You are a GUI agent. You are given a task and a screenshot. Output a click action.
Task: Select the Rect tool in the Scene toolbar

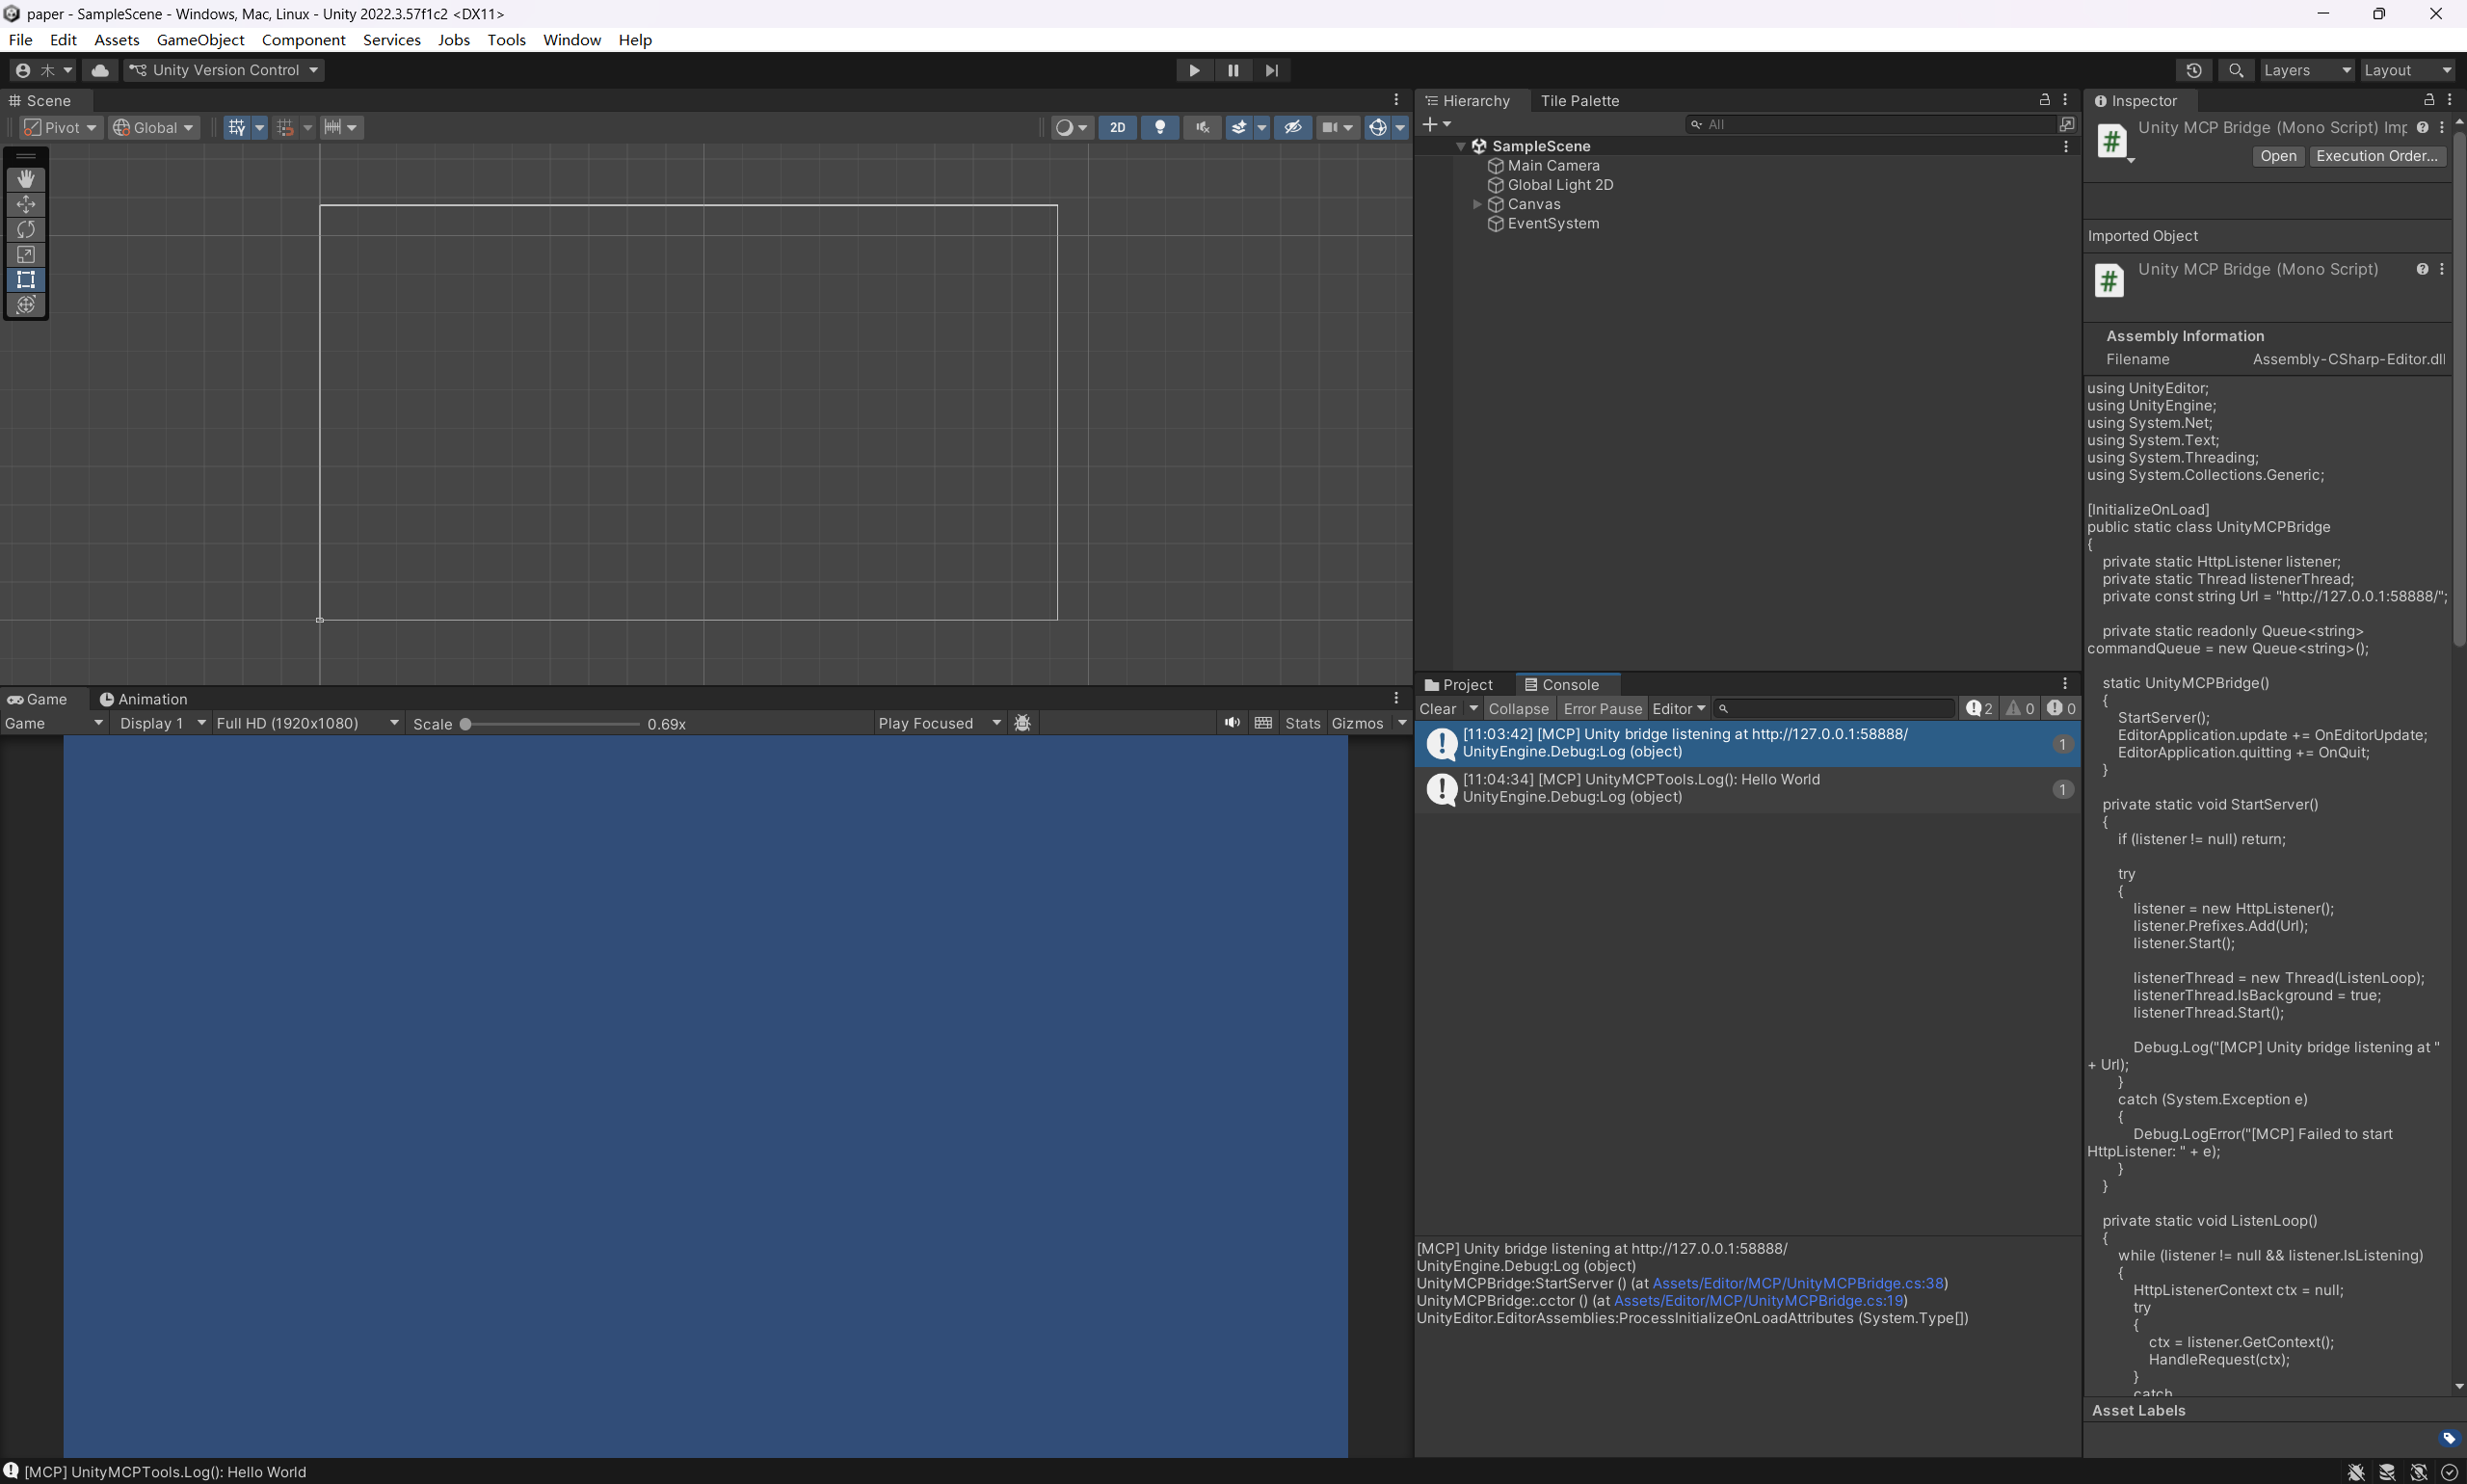pos(26,280)
